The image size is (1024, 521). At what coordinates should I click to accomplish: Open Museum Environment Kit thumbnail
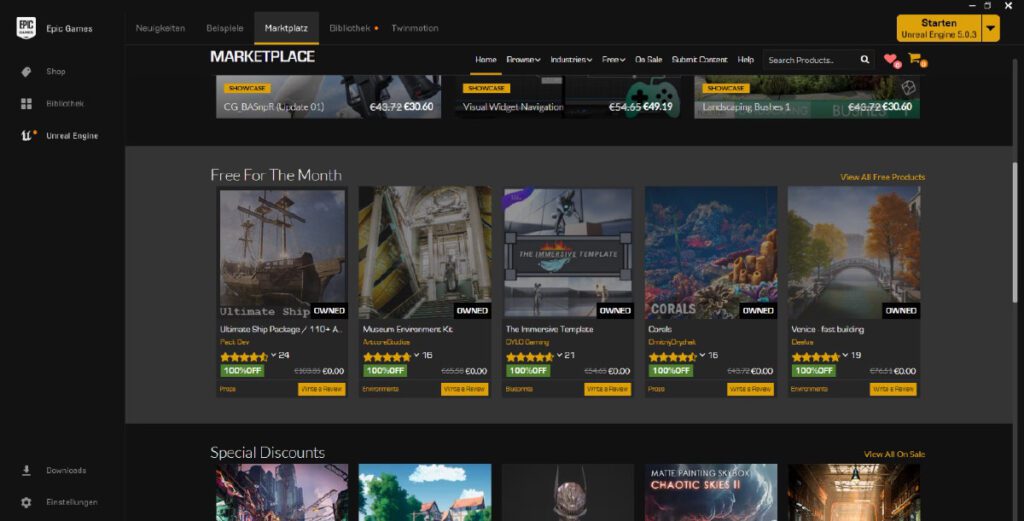pos(425,253)
